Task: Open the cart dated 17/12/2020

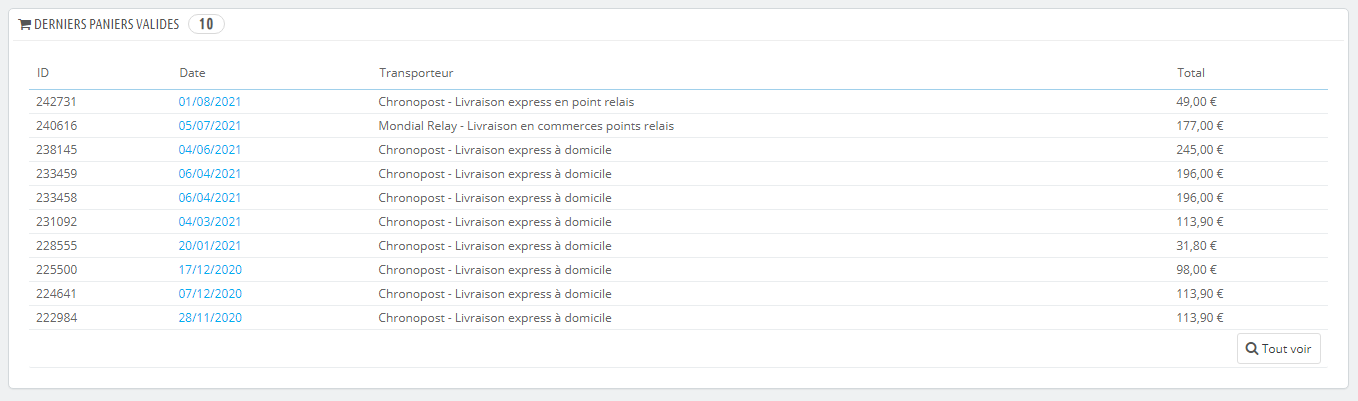Action: coord(210,270)
